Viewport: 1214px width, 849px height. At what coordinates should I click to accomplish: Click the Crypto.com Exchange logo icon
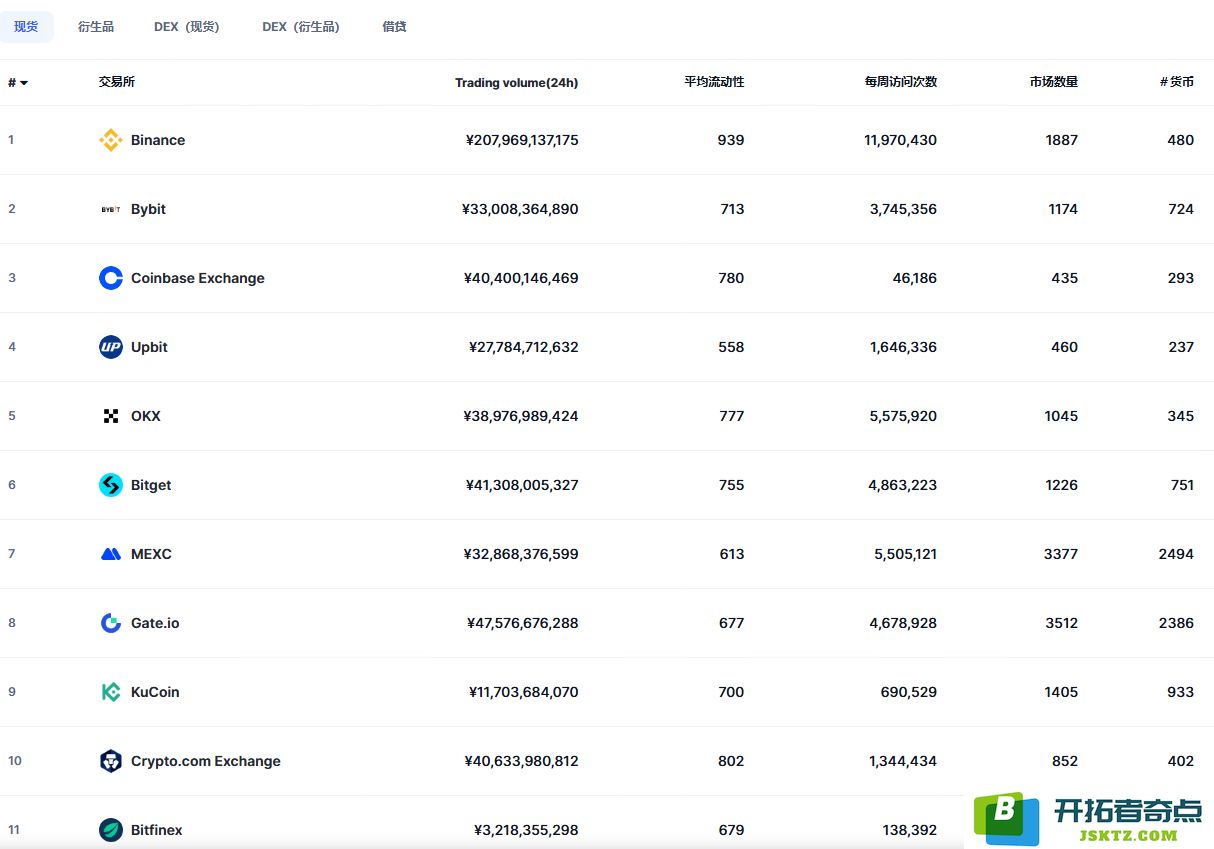[111, 761]
